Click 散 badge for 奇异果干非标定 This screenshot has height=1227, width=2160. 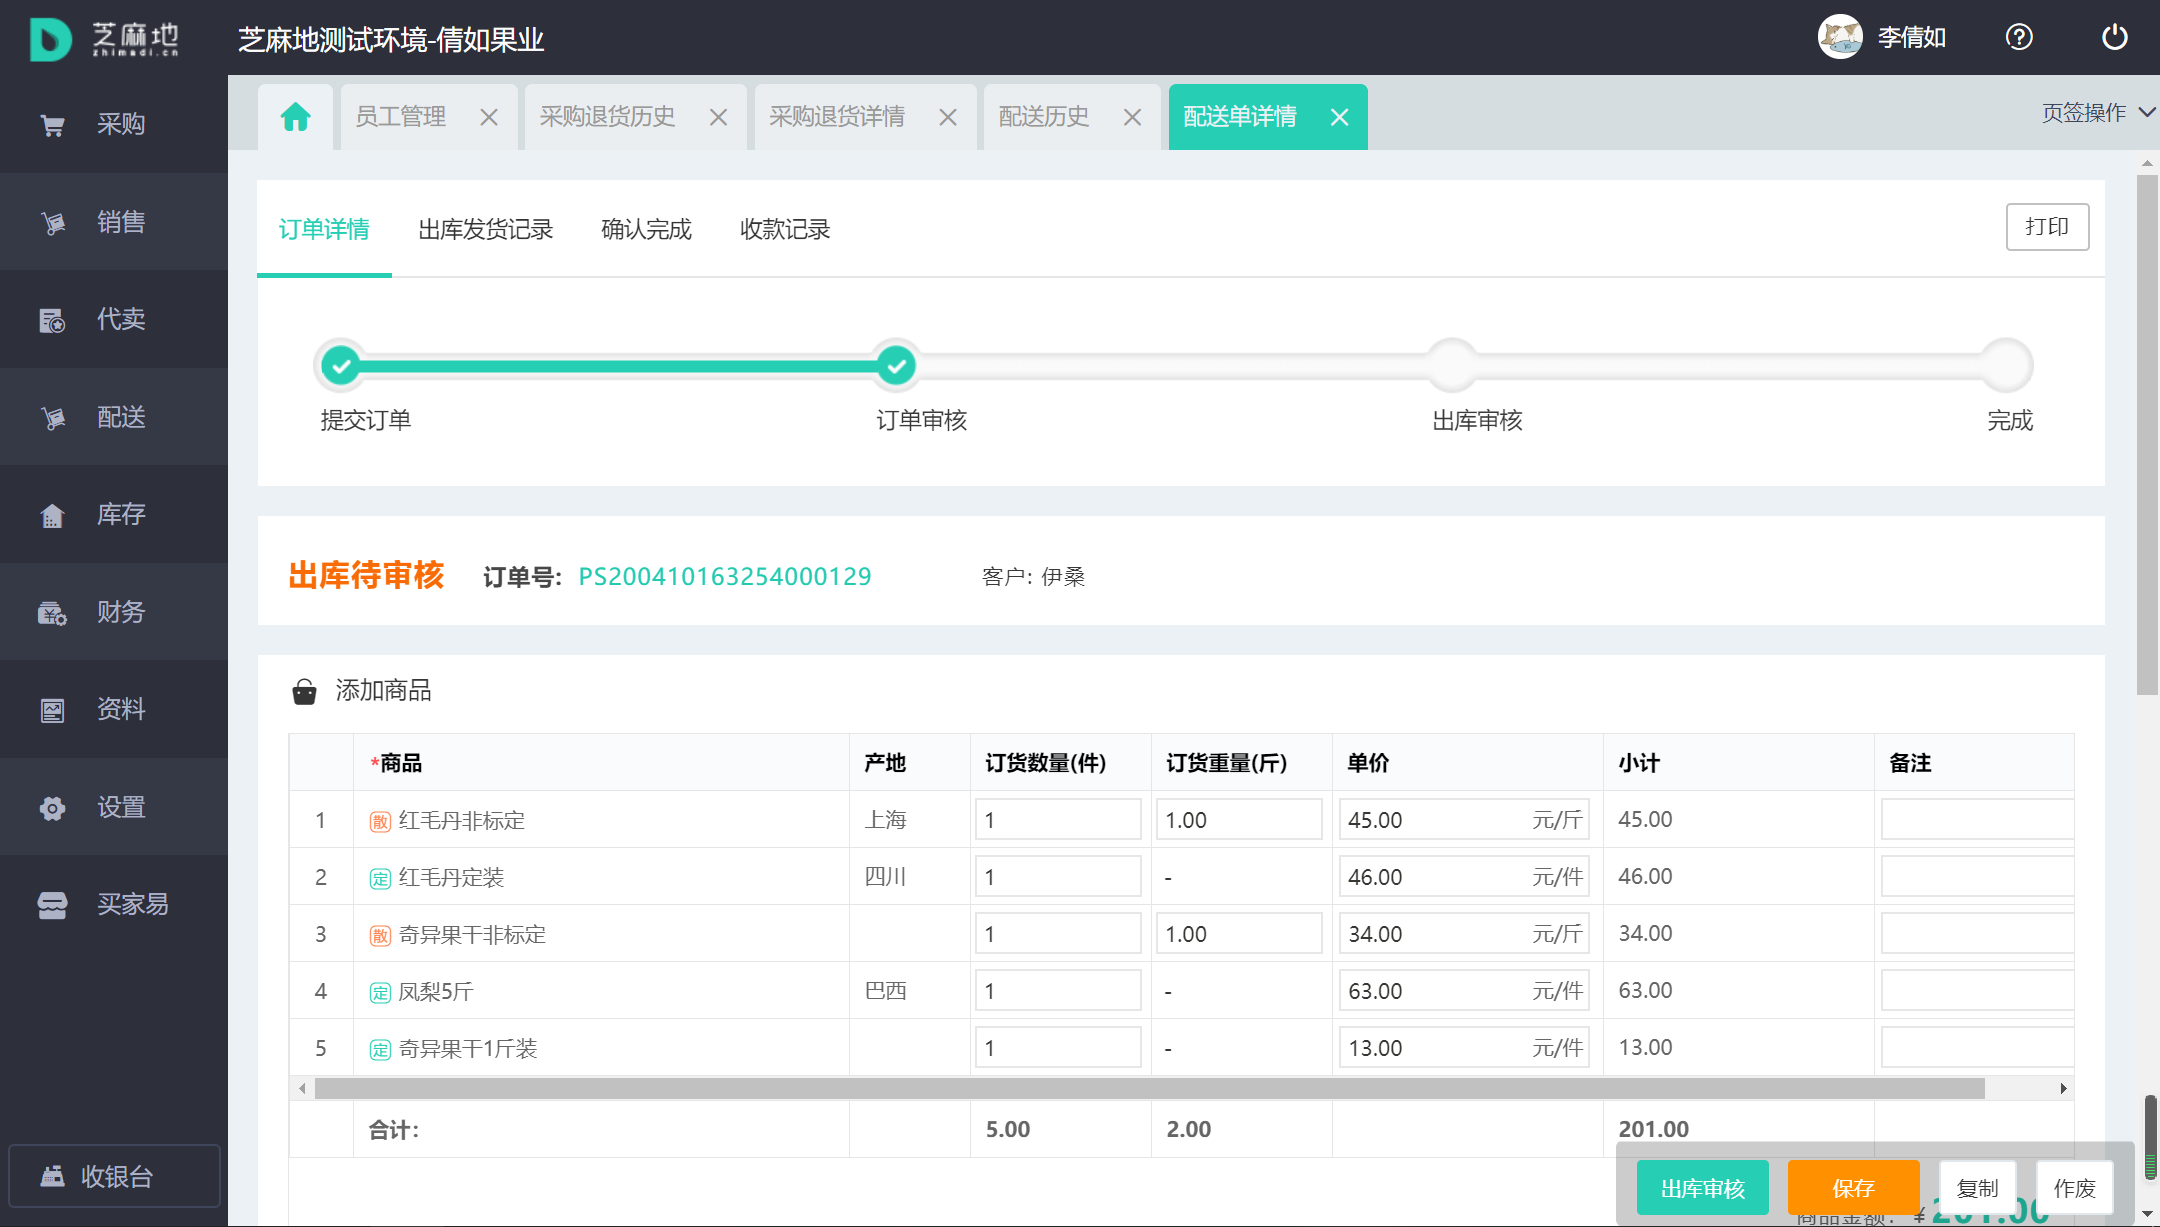(x=380, y=936)
